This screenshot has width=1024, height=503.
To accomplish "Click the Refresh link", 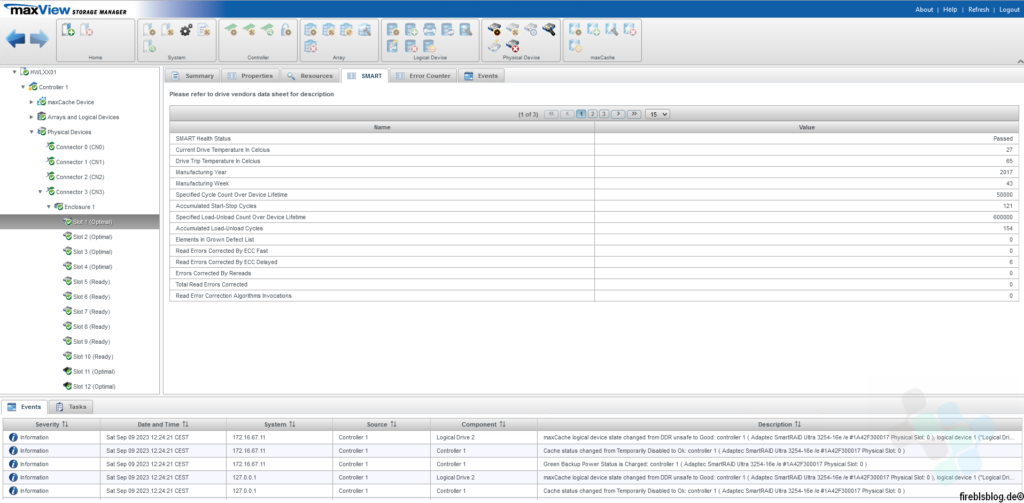I will (978, 10).
